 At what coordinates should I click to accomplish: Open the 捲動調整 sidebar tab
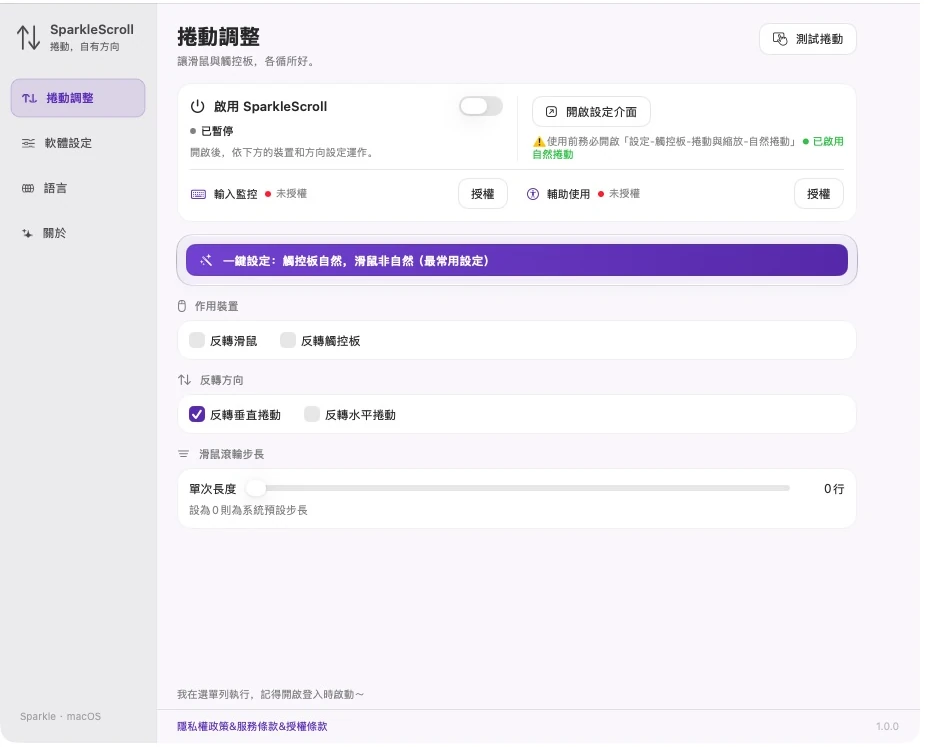coord(78,98)
